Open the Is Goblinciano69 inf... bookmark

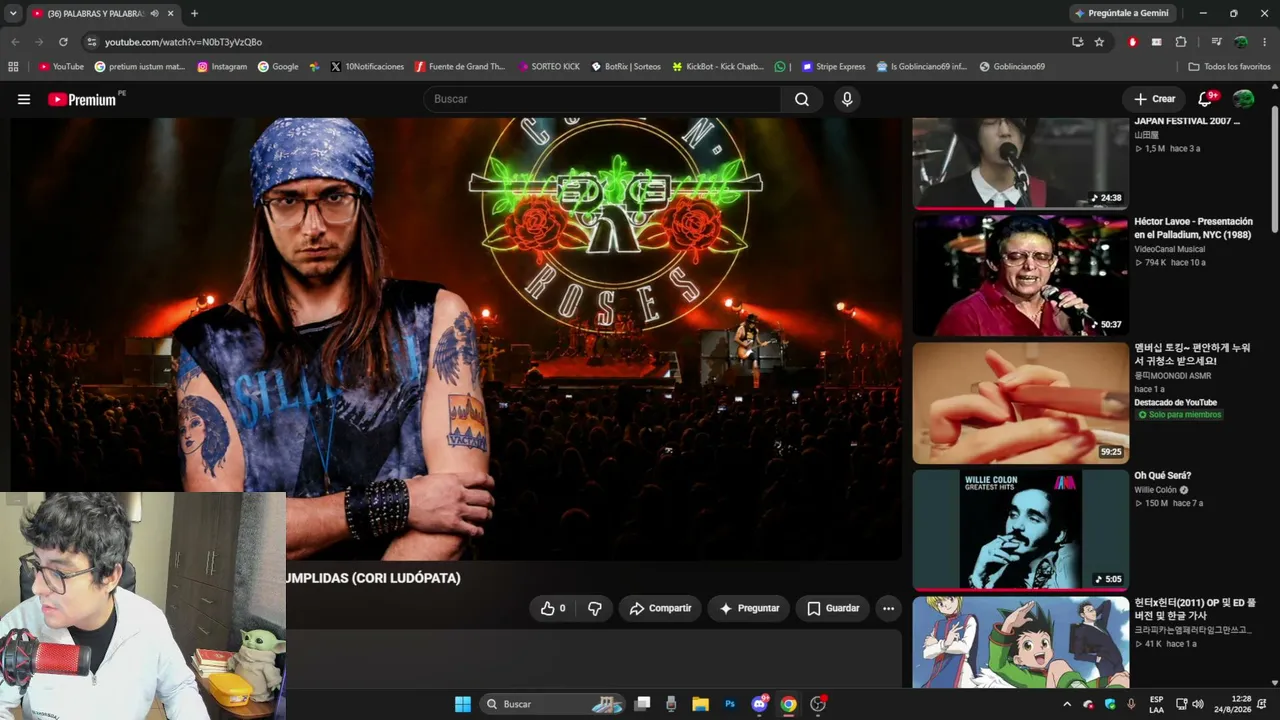click(x=921, y=67)
